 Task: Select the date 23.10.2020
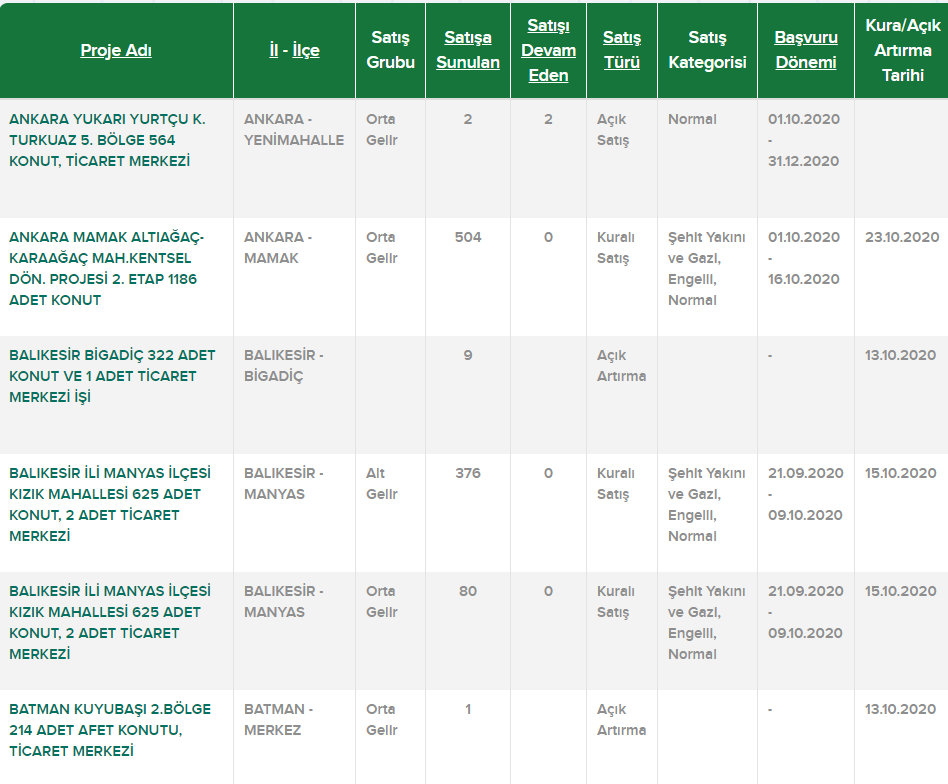(x=902, y=237)
